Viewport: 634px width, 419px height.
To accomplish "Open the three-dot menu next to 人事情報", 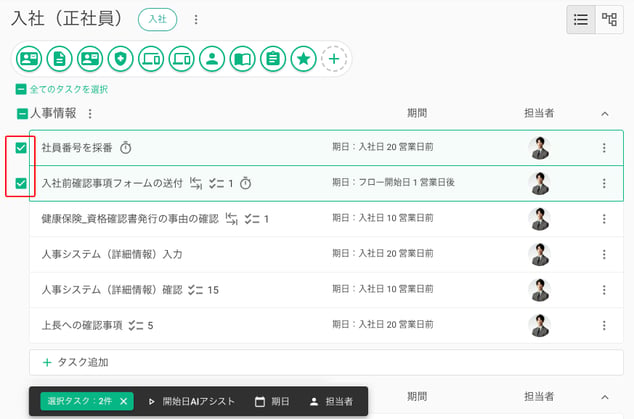I will [x=90, y=114].
